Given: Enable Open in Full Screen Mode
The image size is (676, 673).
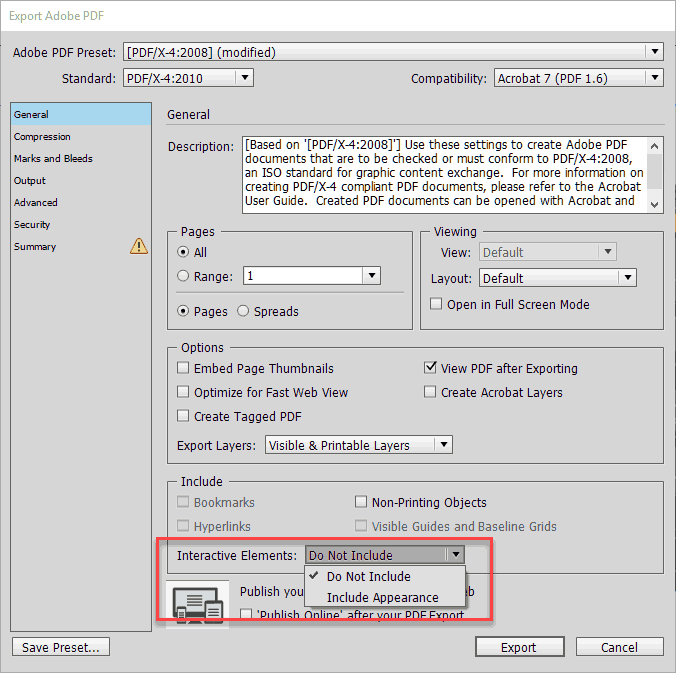Looking at the screenshot, I should 436,304.
